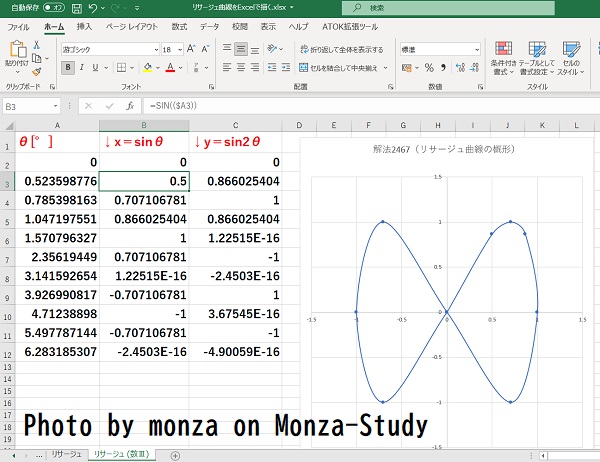600x462 pixels.
Task: Toggle Bold formatting button
Action: pyautogui.click(x=68, y=68)
